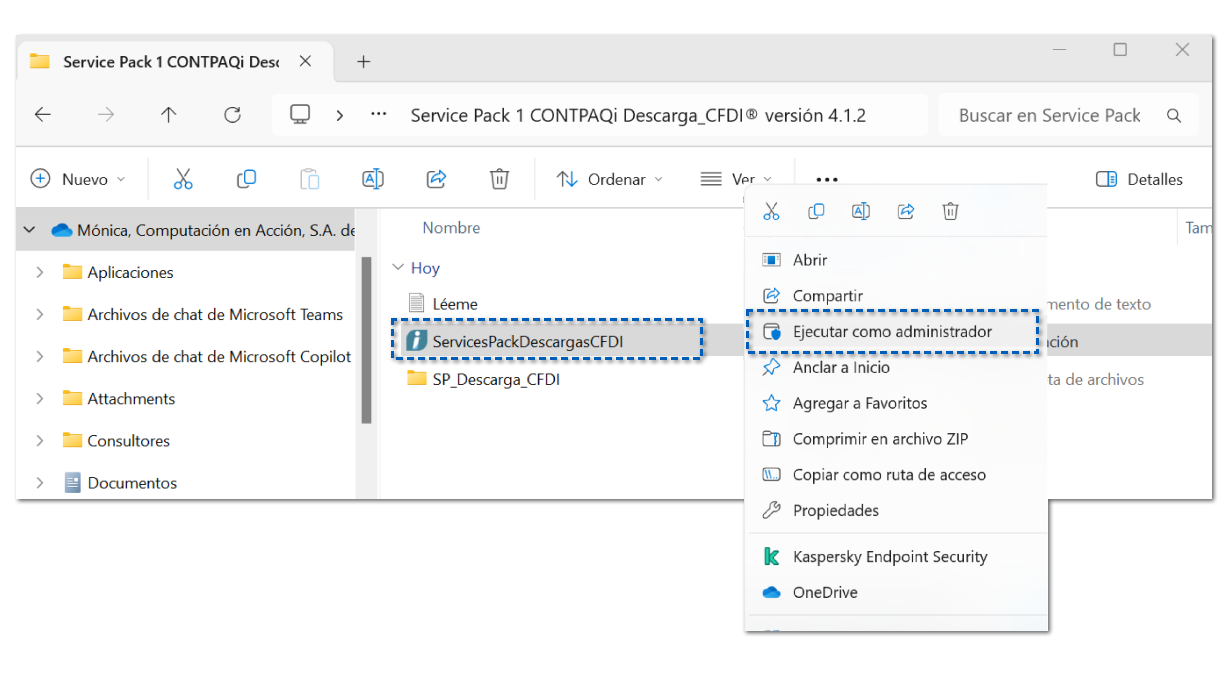Select the ServicesPackDescargasCFDI file

click(528, 341)
